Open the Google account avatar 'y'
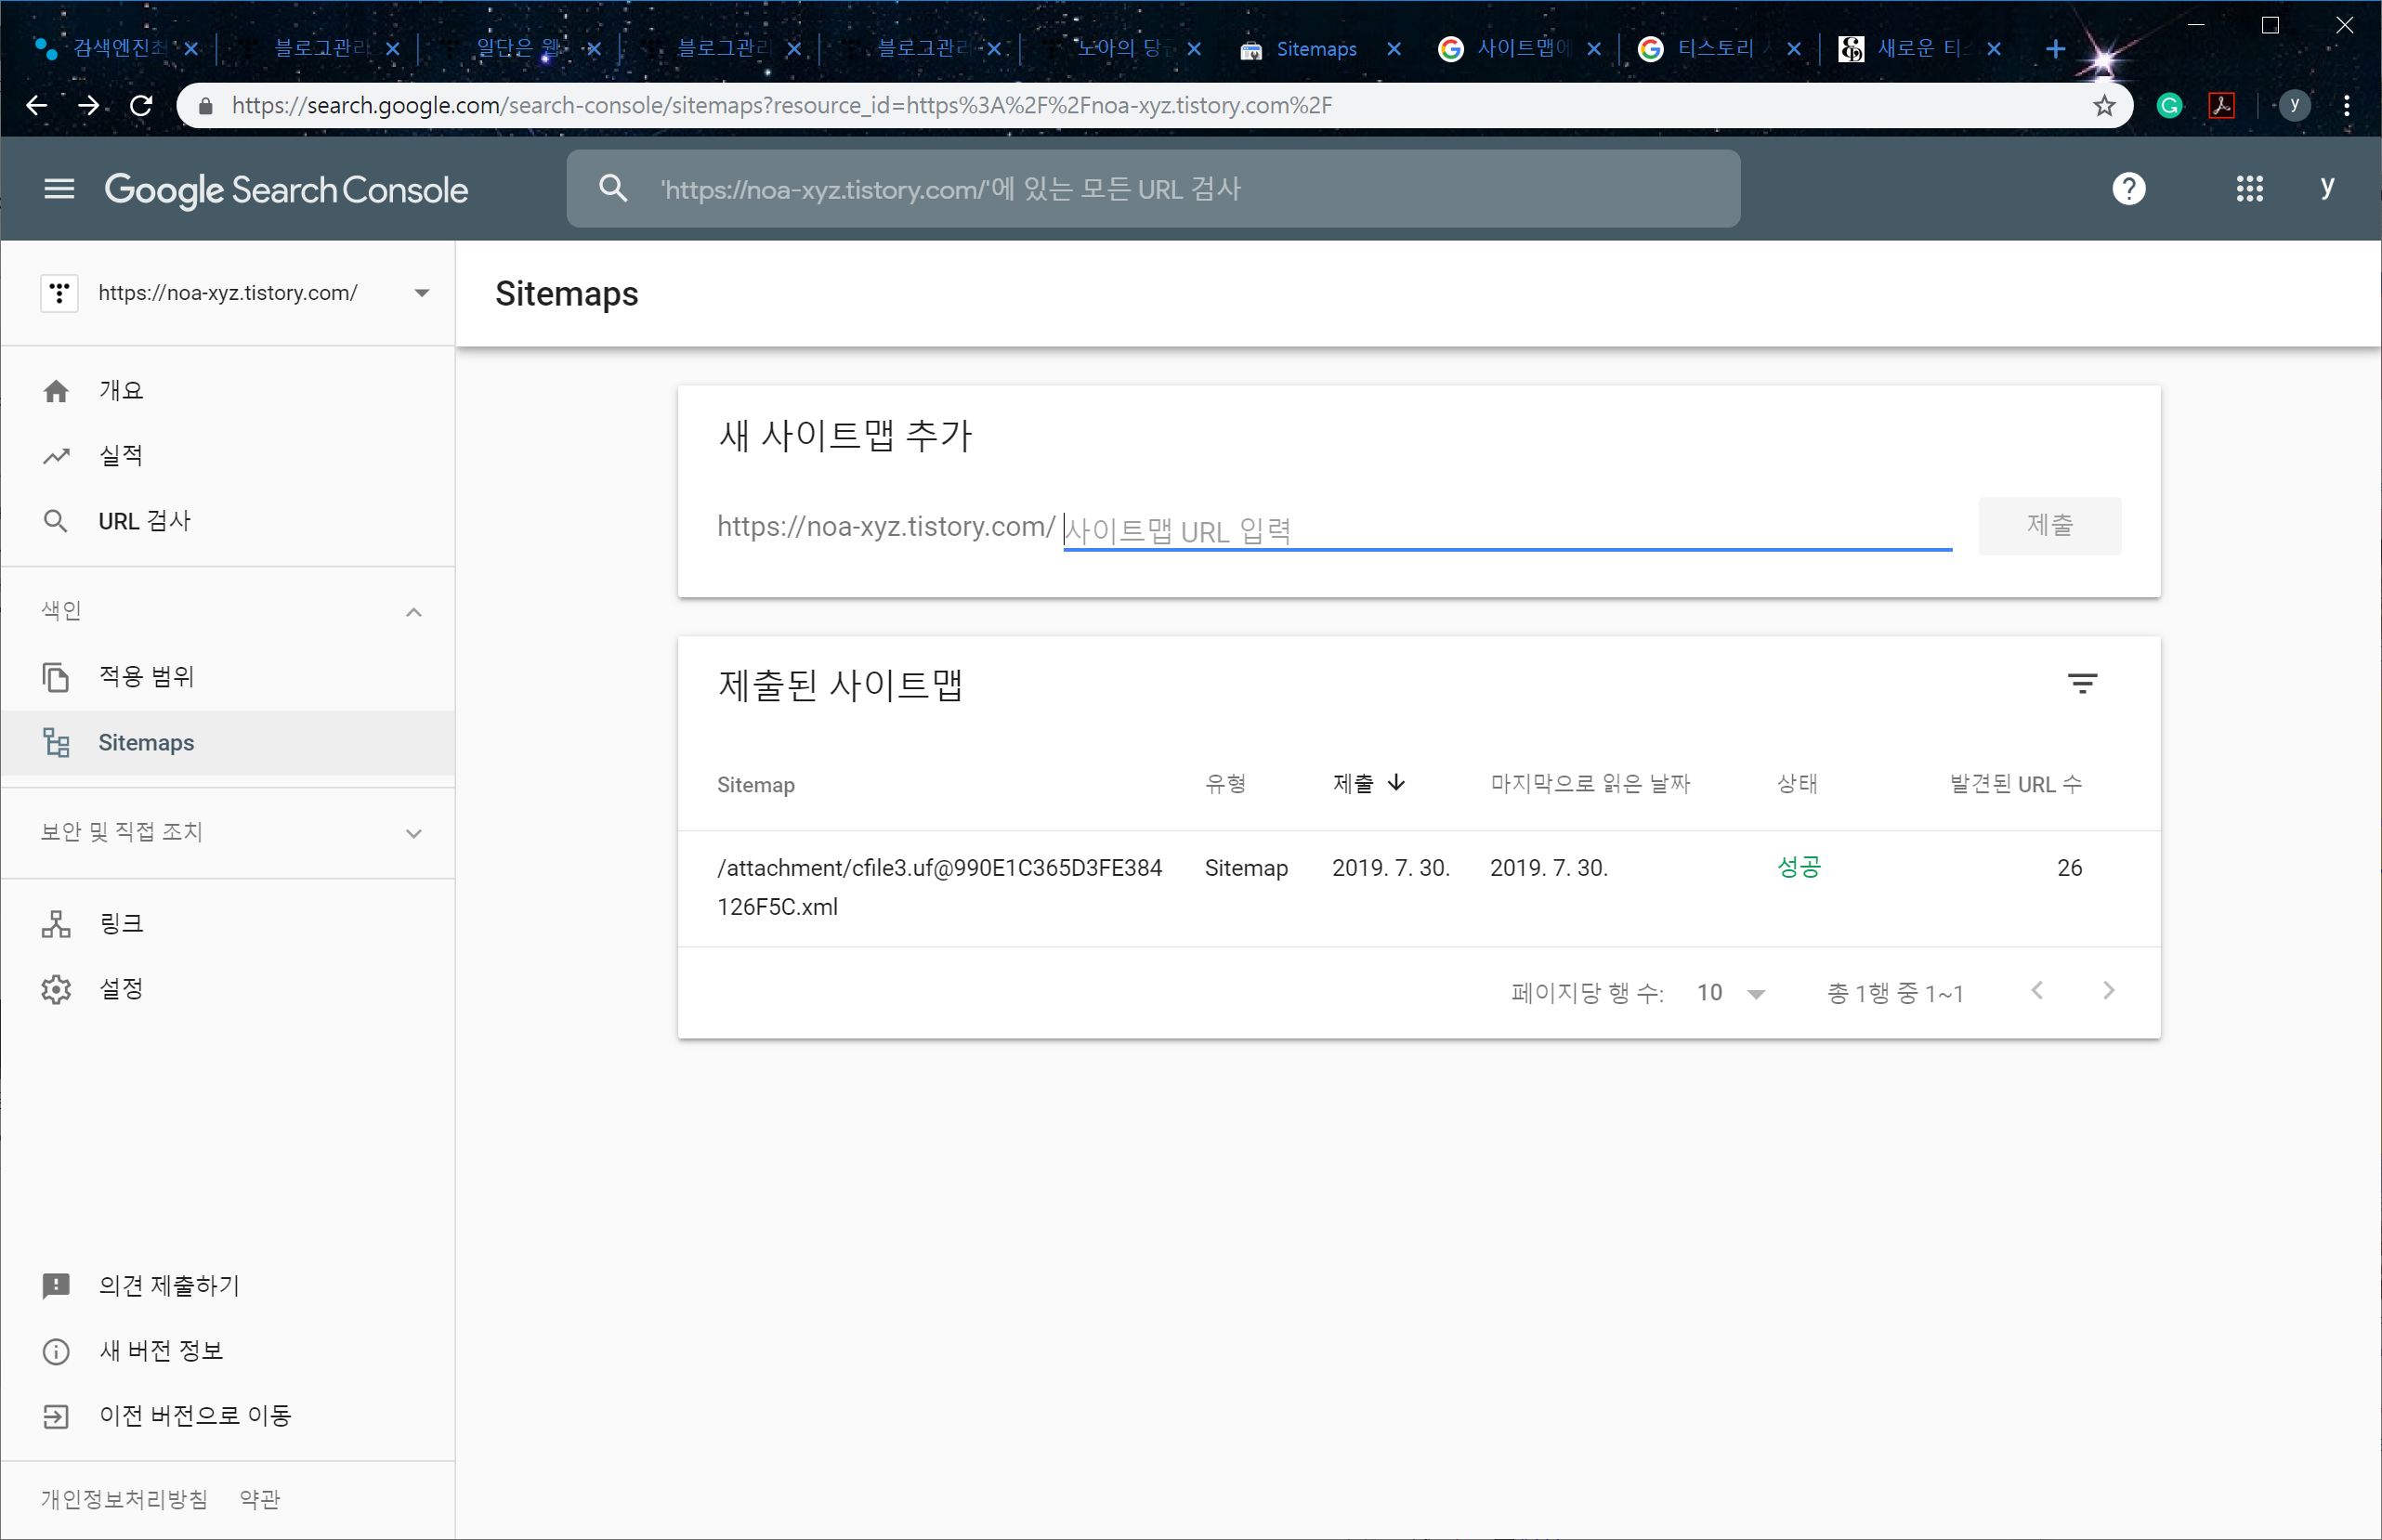Screen dimensions: 2382x1540 pos(2327,187)
